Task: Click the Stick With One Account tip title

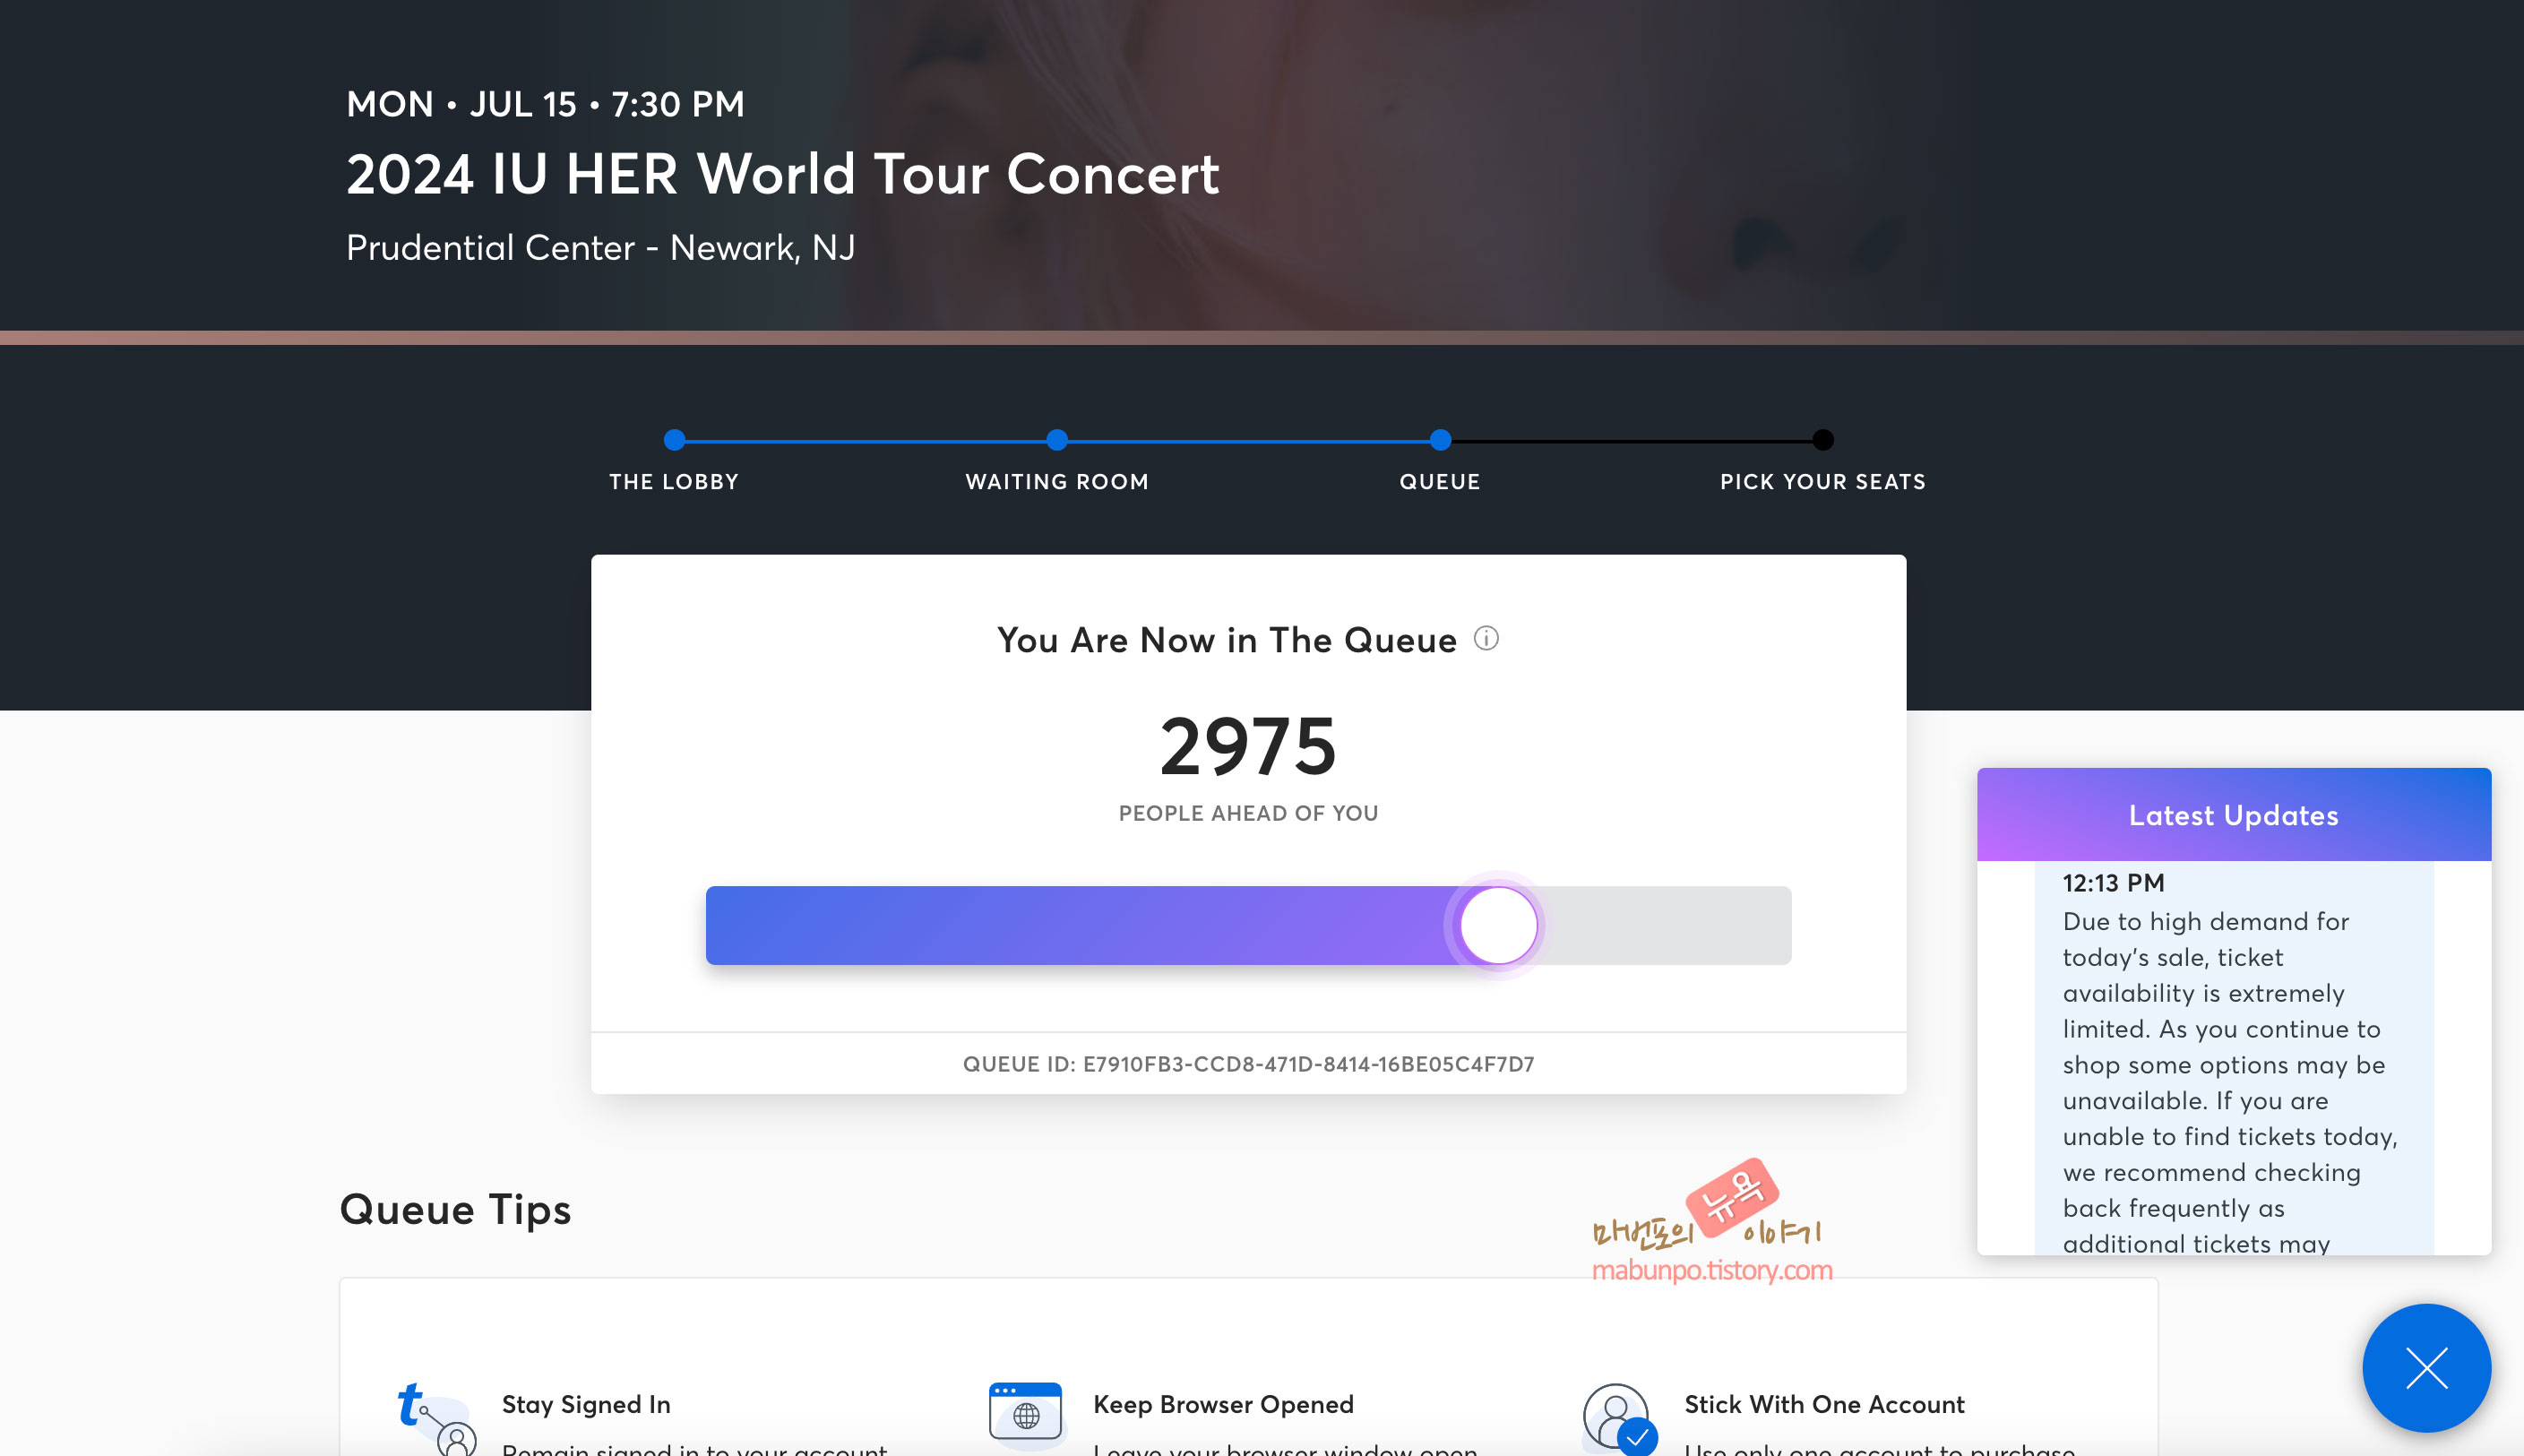Action: coord(1824,1404)
